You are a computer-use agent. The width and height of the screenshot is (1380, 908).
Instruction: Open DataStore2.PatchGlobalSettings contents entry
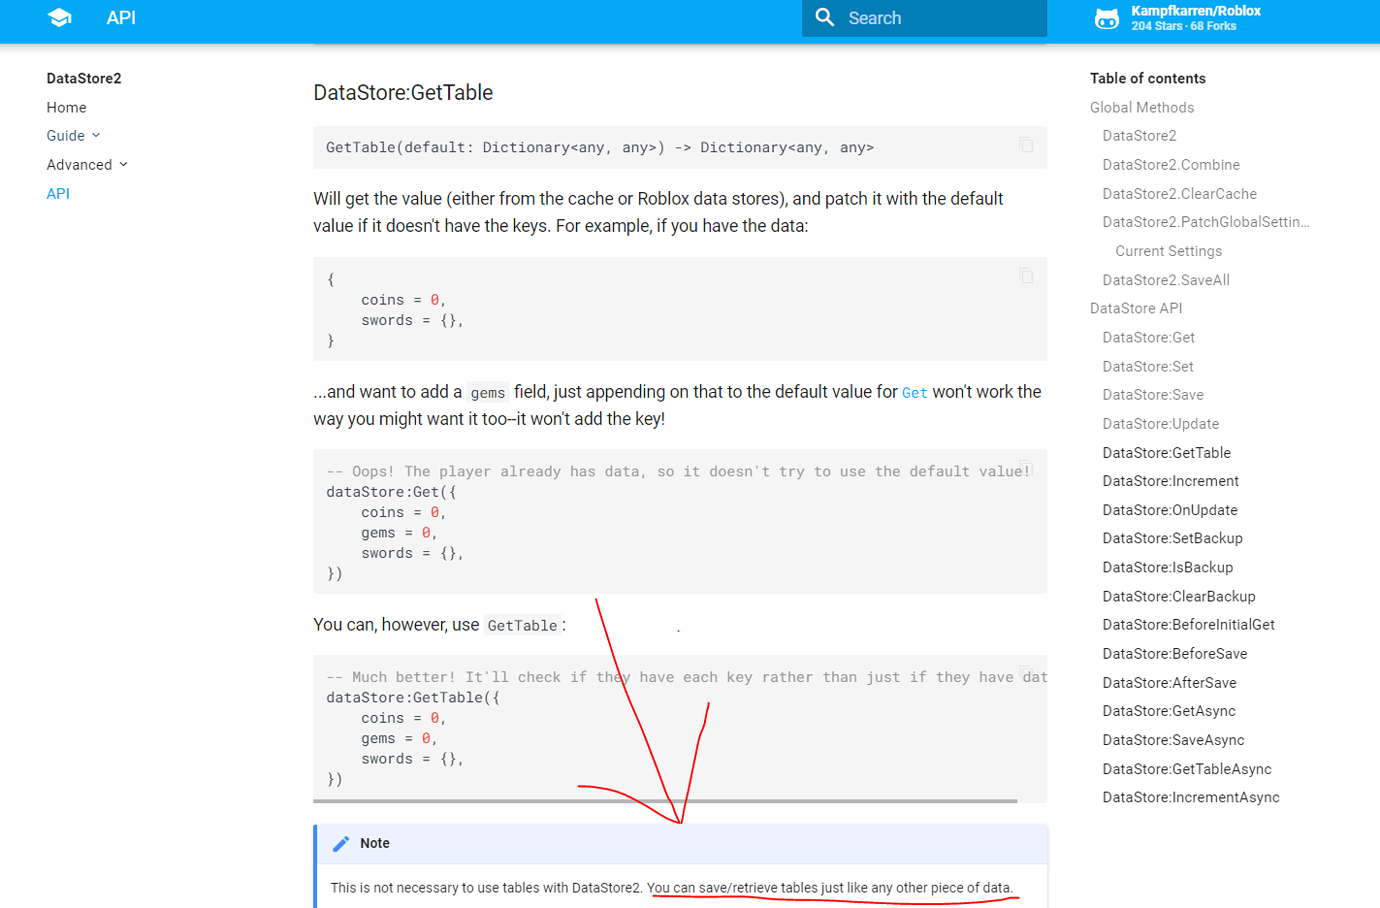(1206, 222)
